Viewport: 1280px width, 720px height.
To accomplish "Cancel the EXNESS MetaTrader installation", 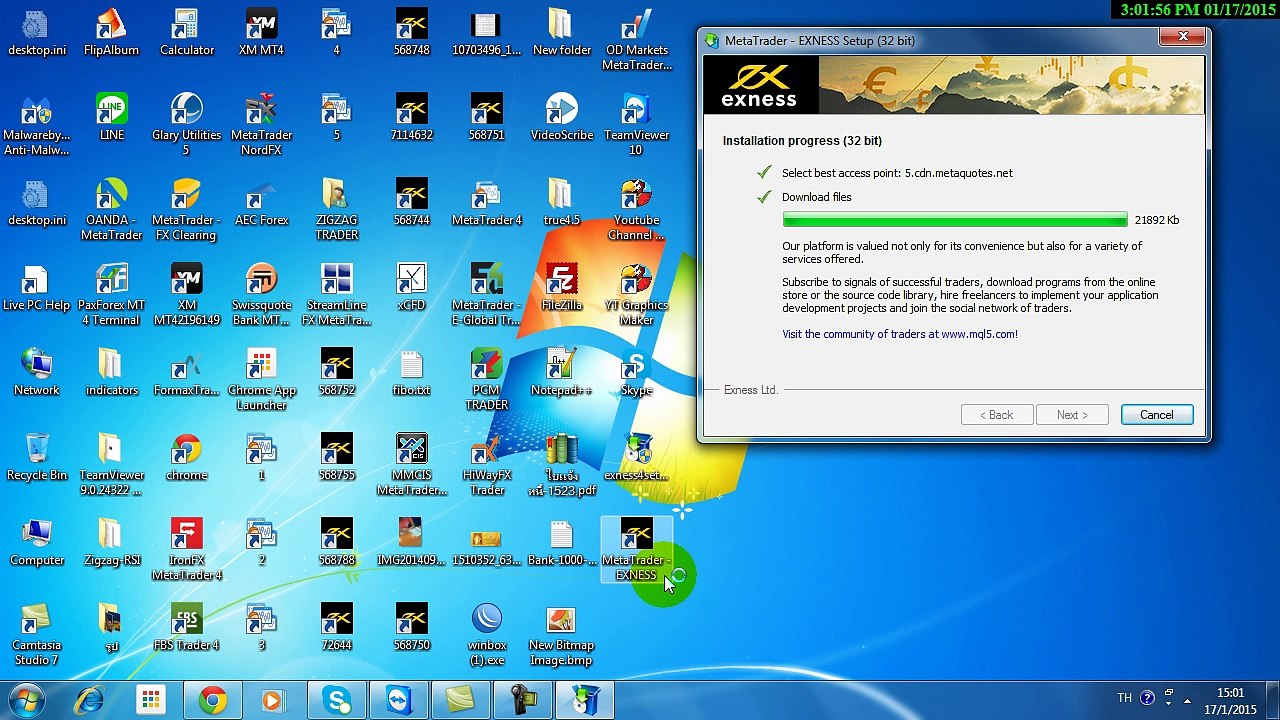I will (x=1157, y=415).
